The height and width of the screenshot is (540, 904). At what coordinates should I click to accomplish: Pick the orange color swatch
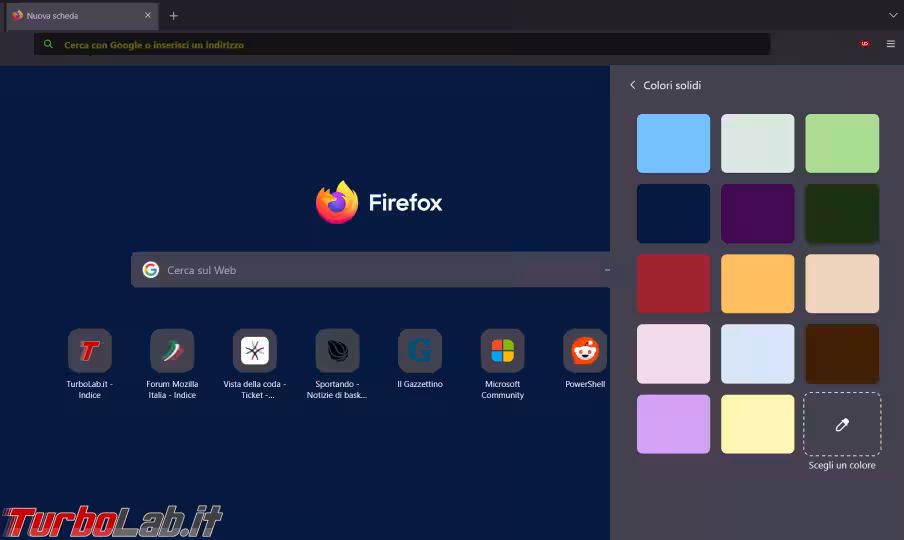click(x=758, y=284)
